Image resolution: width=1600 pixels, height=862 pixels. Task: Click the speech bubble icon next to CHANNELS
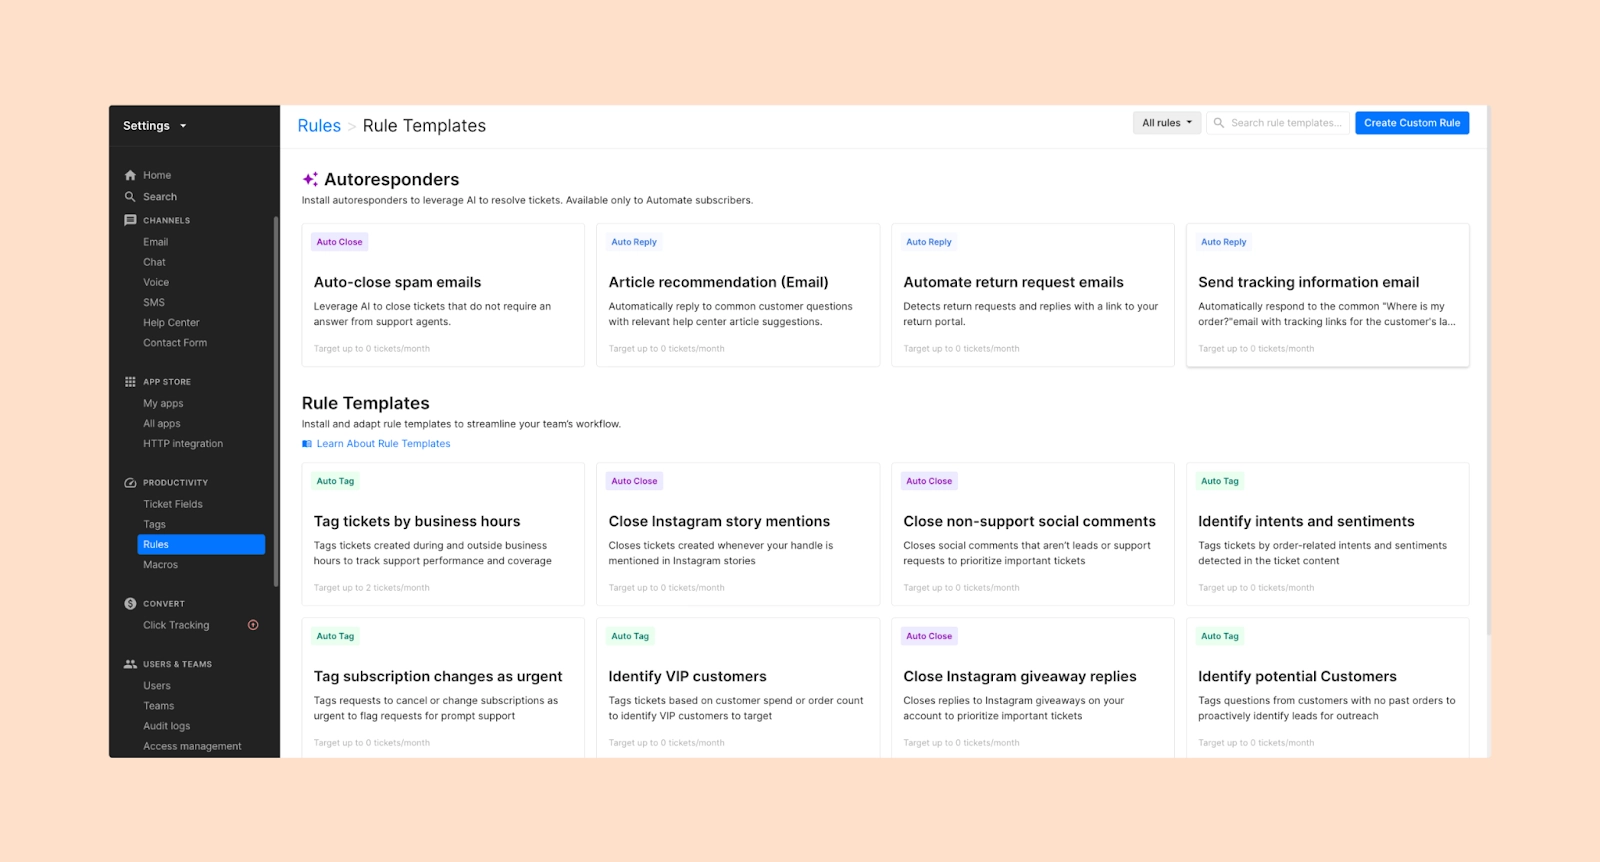[131, 220]
